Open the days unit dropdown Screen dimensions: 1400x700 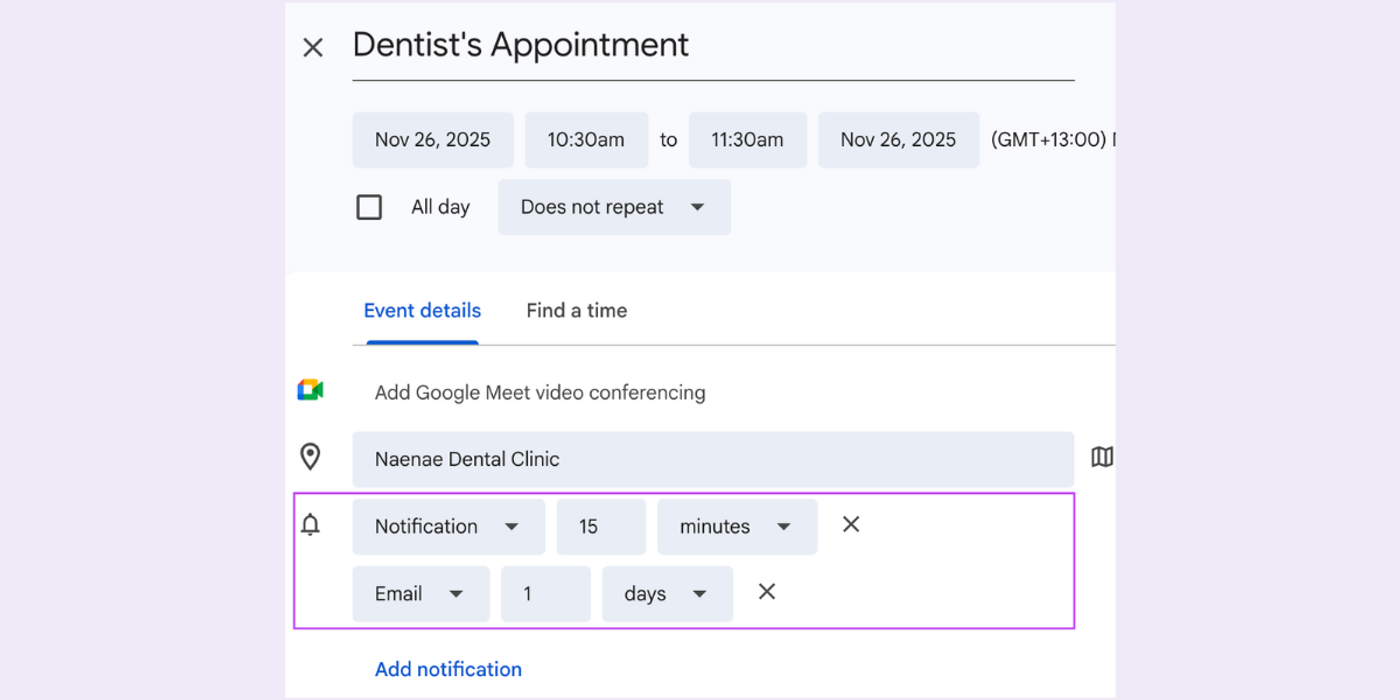tap(666, 593)
